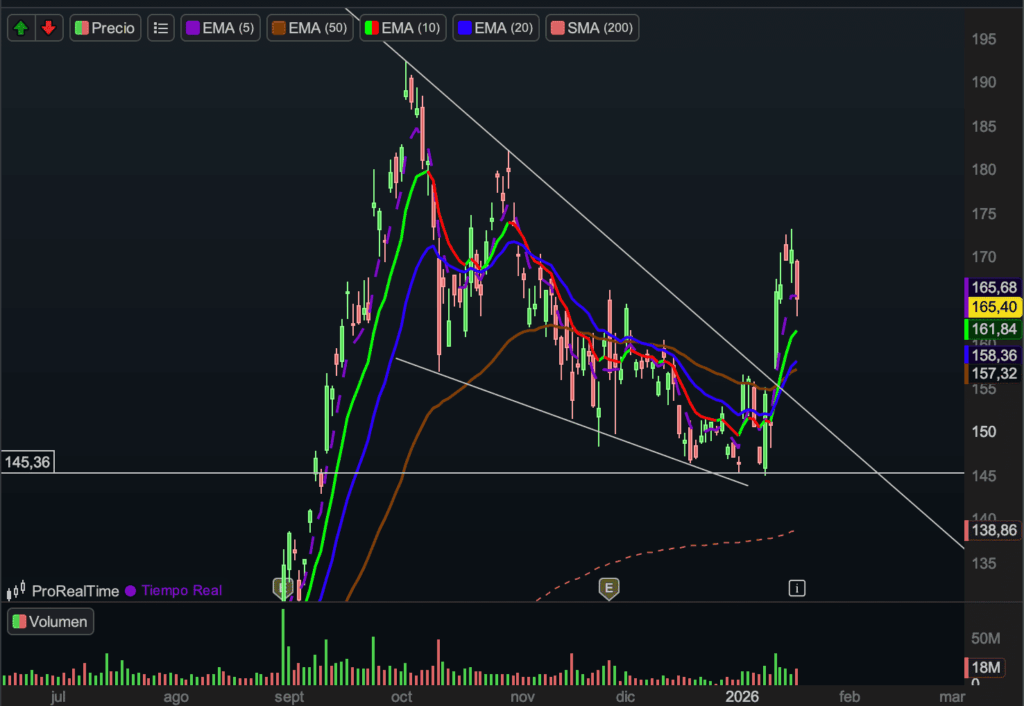Select the EMA (20) indicator label

tap(496, 28)
